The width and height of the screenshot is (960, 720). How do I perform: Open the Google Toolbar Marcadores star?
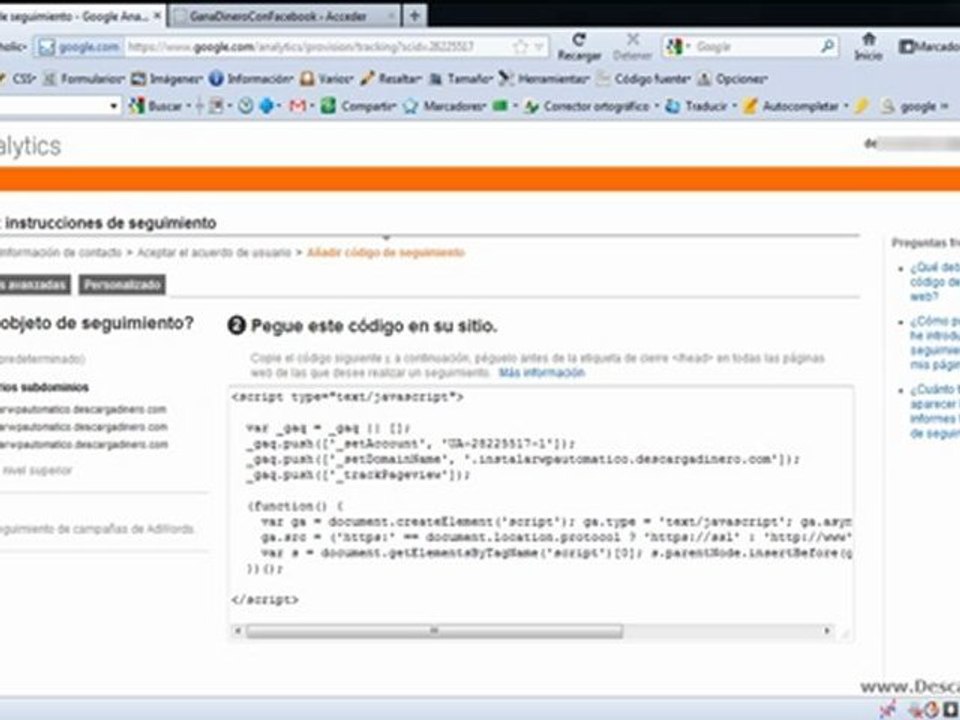(443, 106)
